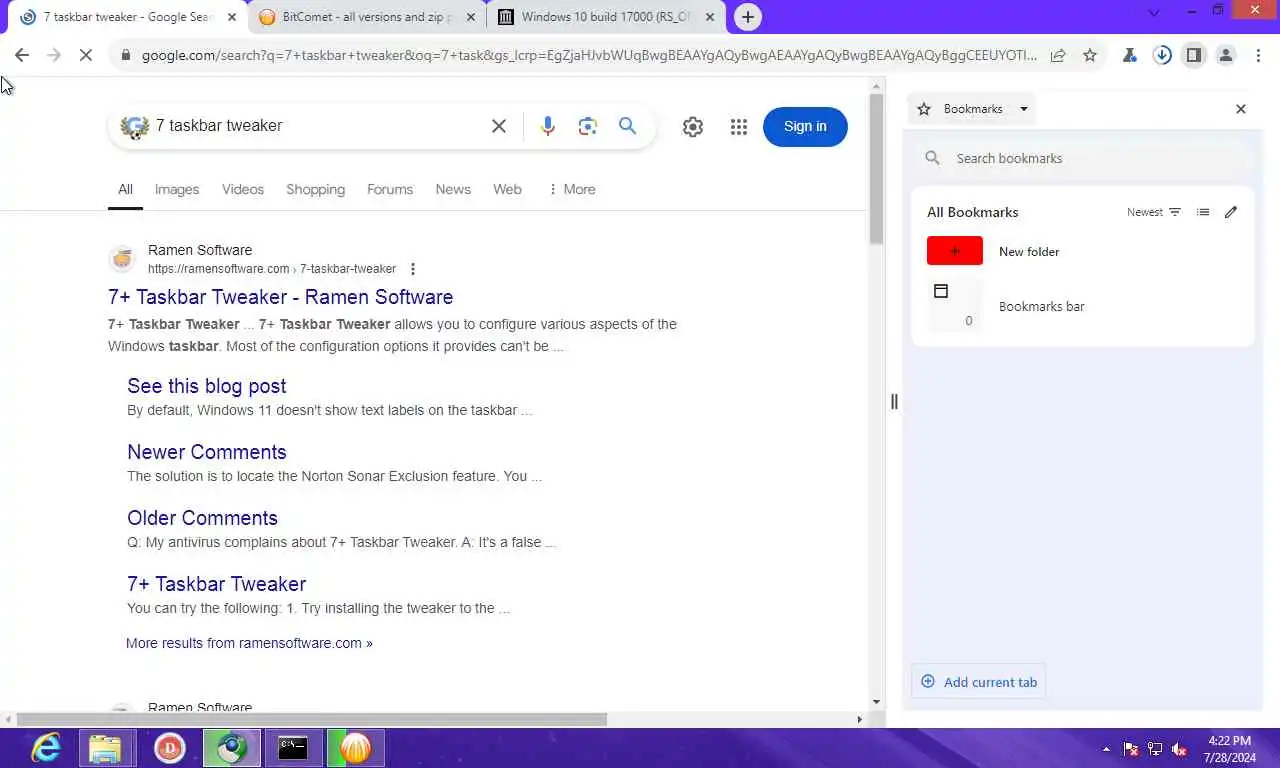Open the Newer Comments link
Image resolution: width=1280 pixels, height=768 pixels.
207,452
